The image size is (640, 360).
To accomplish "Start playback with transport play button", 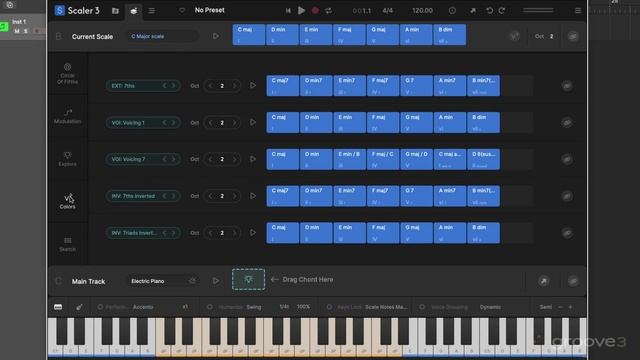I will 301,11.
